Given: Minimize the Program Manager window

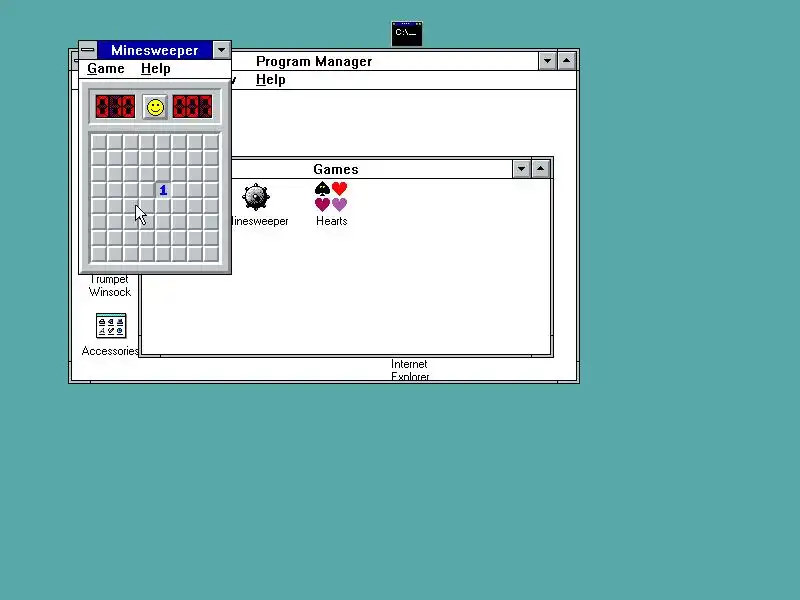Looking at the screenshot, I should coord(547,61).
